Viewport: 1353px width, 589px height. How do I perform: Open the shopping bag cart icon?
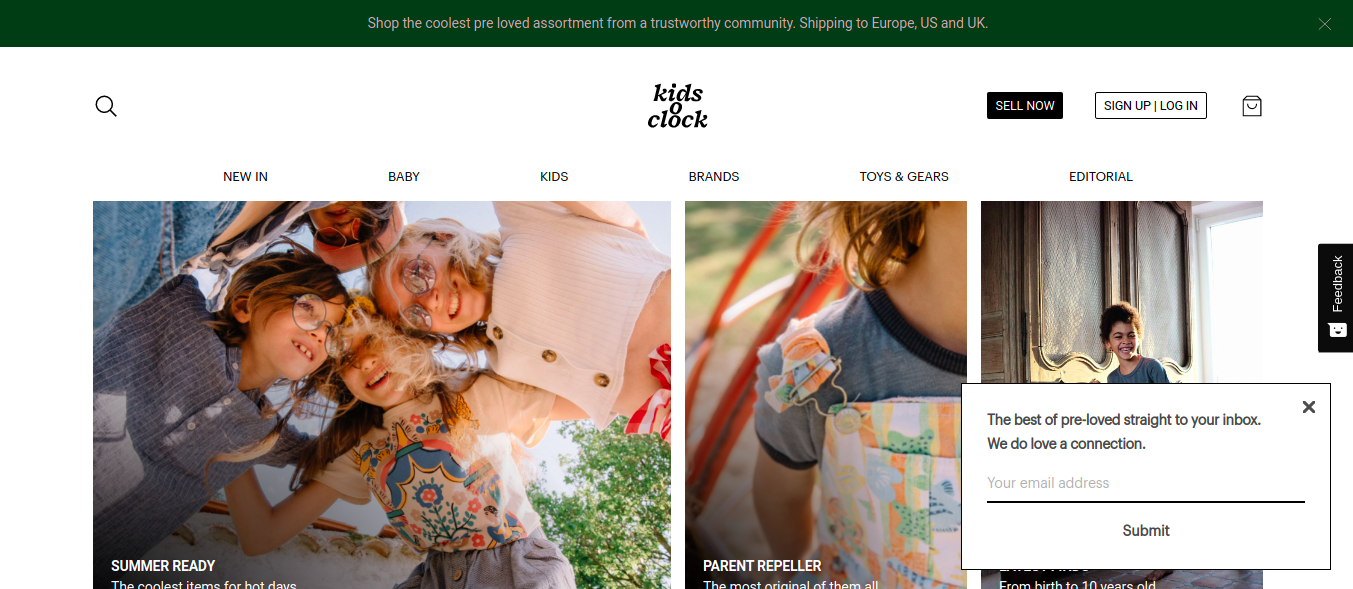click(1252, 106)
